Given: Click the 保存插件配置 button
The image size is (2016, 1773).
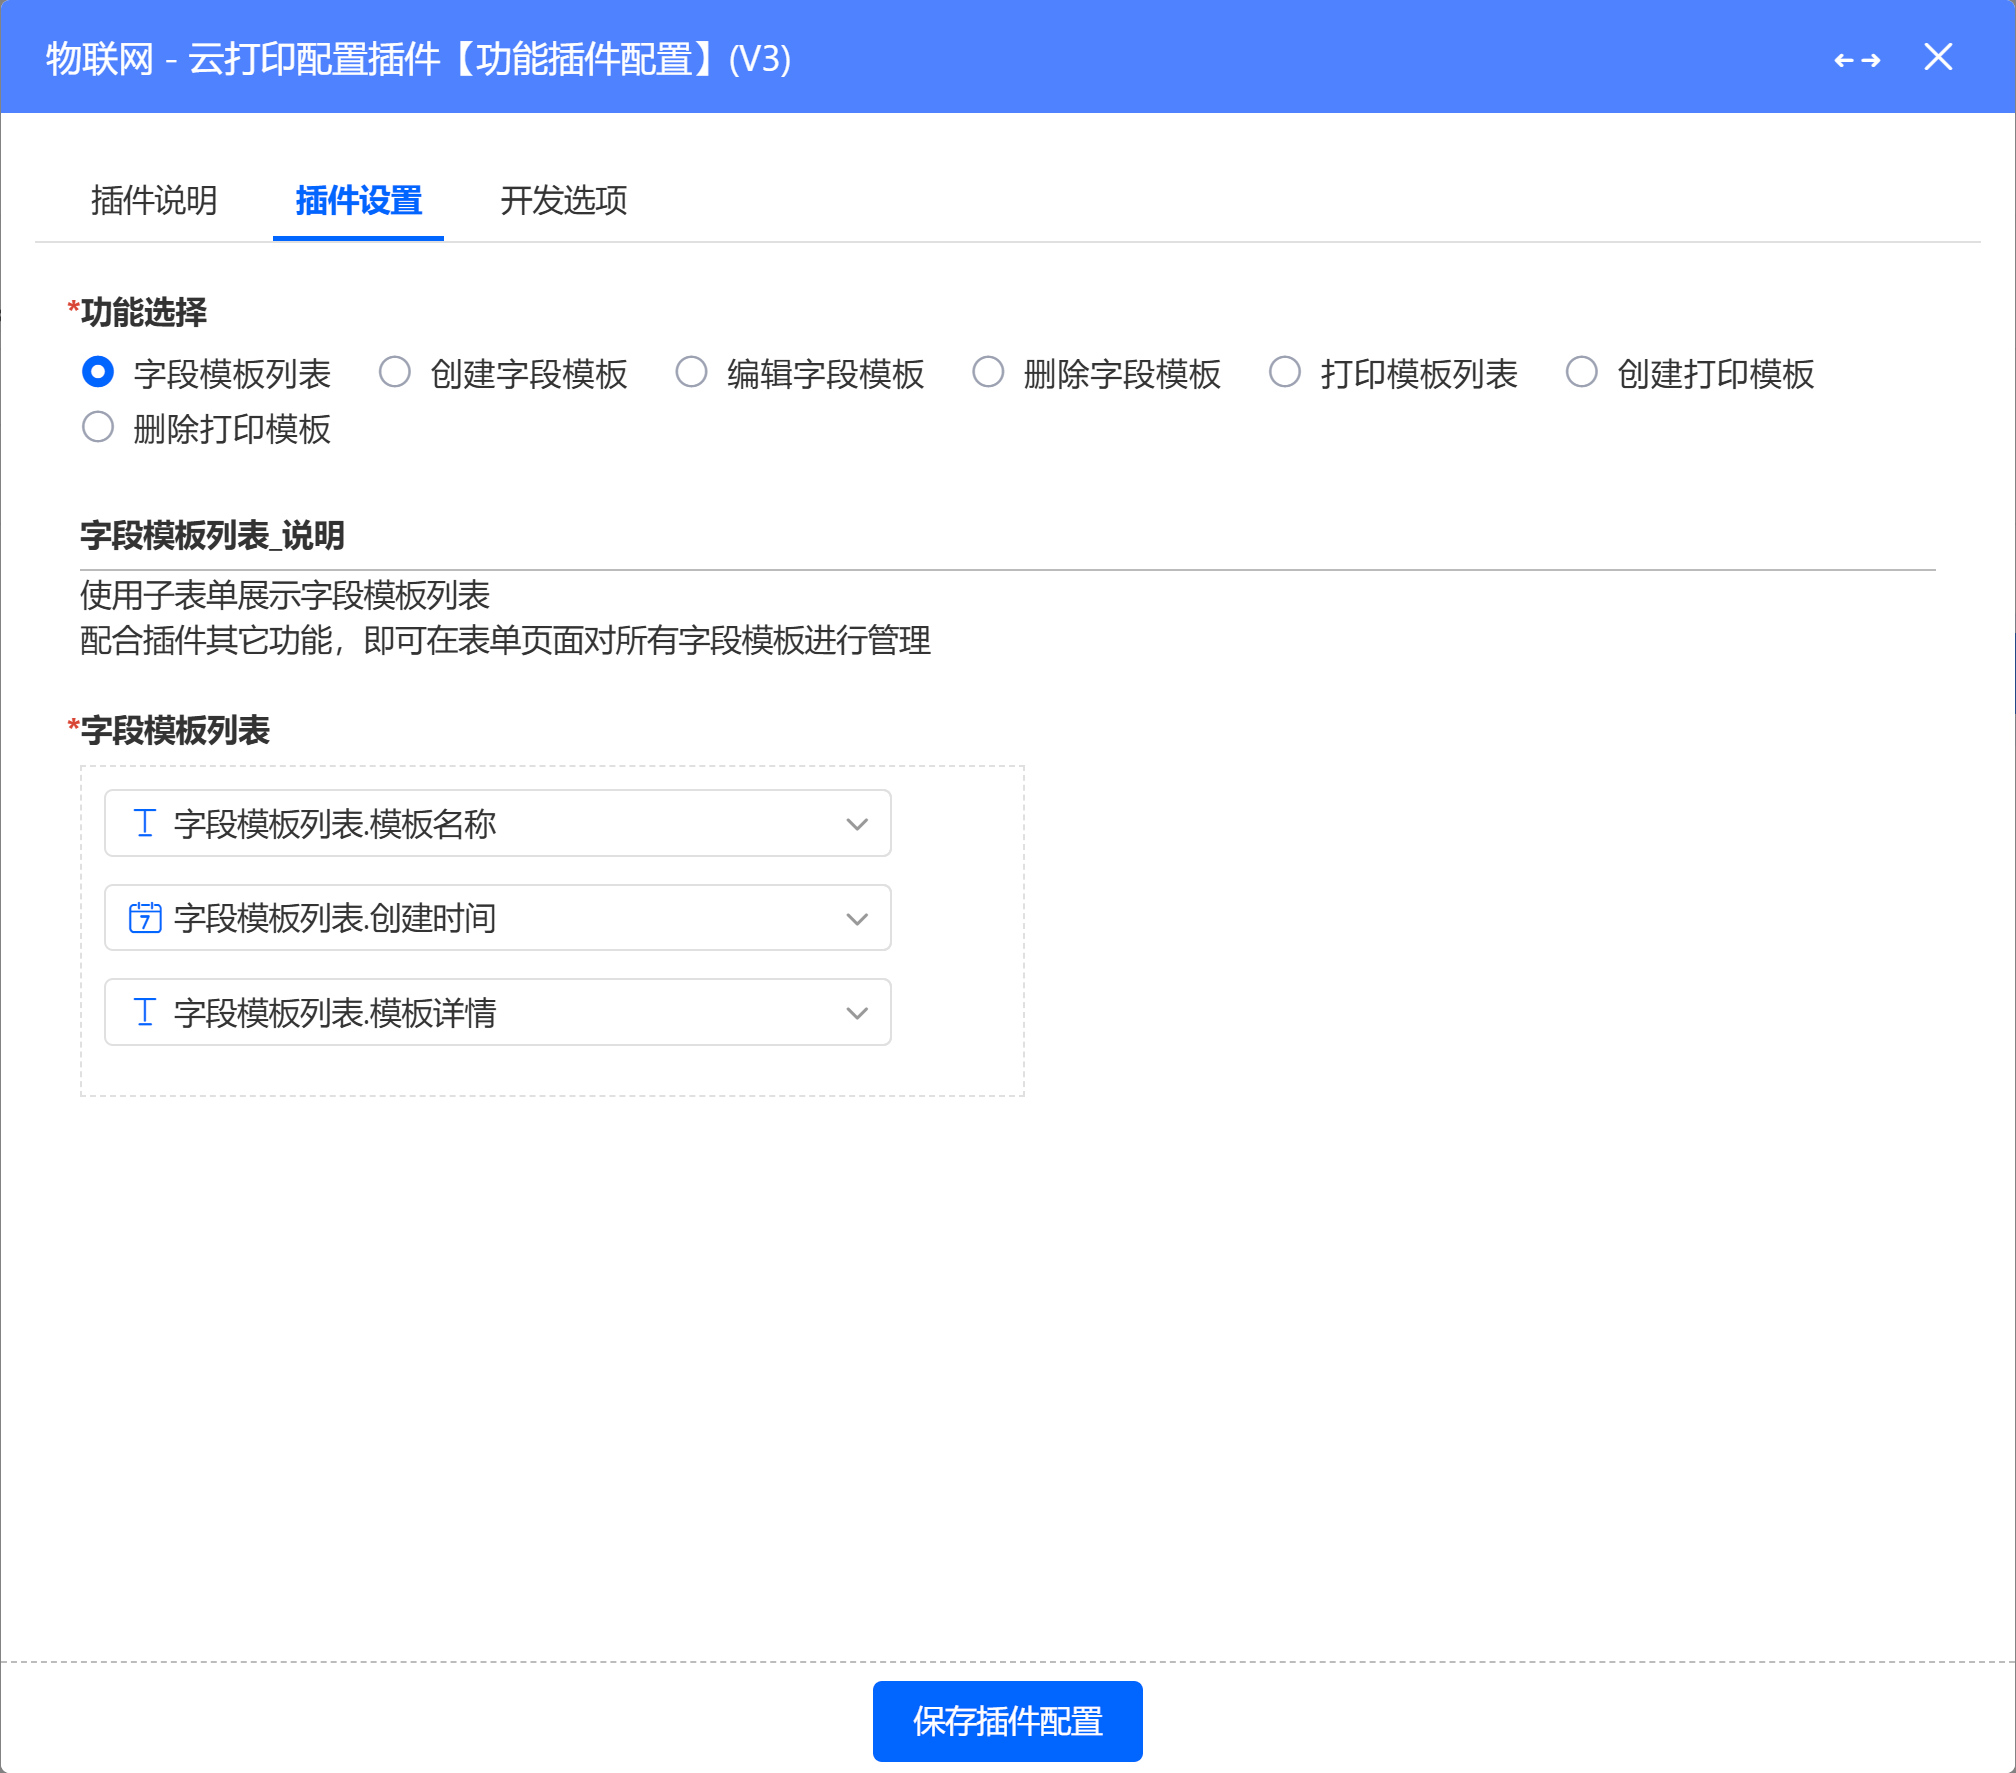Looking at the screenshot, I should pyautogui.click(x=1007, y=1721).
